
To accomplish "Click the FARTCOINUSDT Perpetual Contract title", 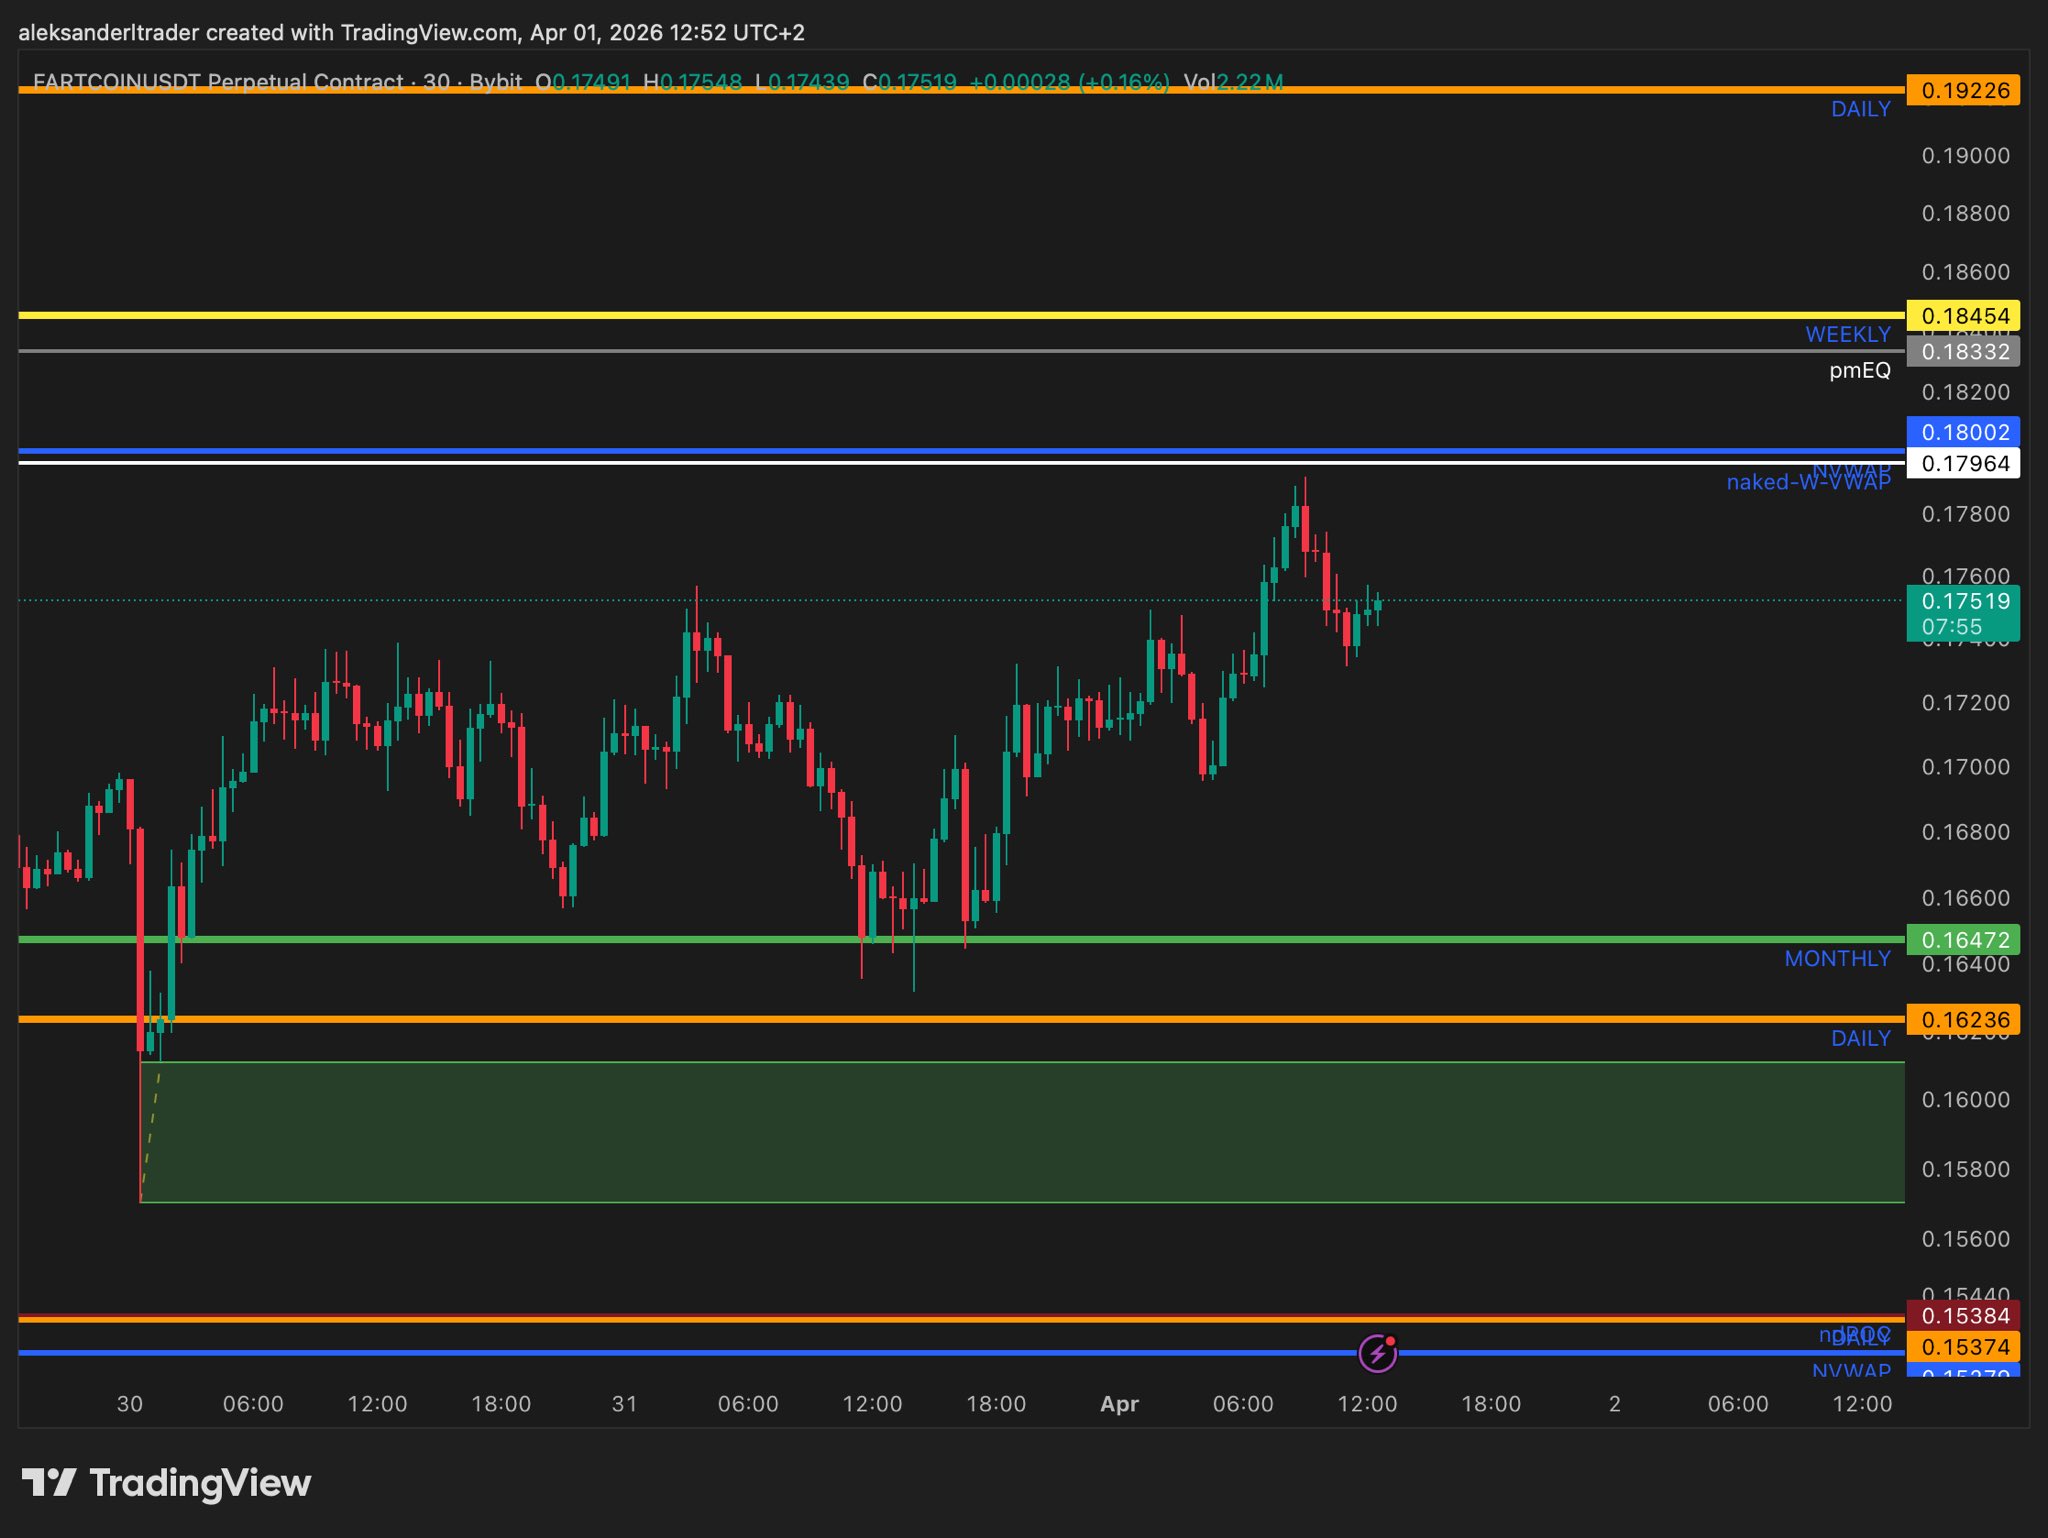I will 218,81.
